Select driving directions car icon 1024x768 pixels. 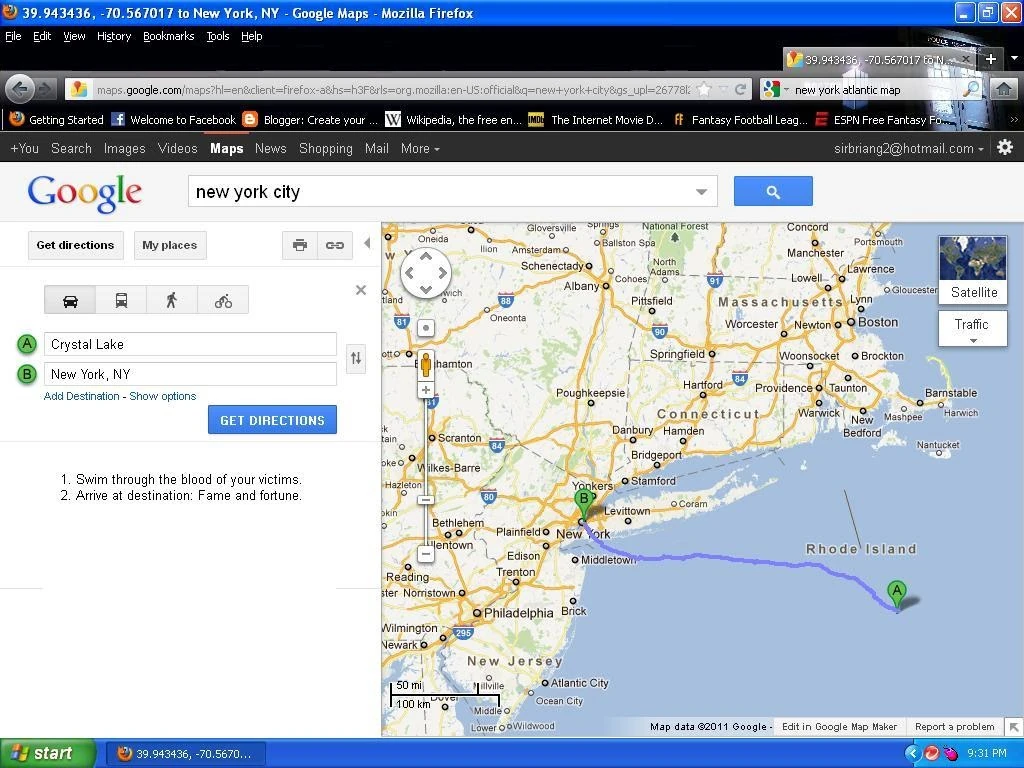click(71, 300)
